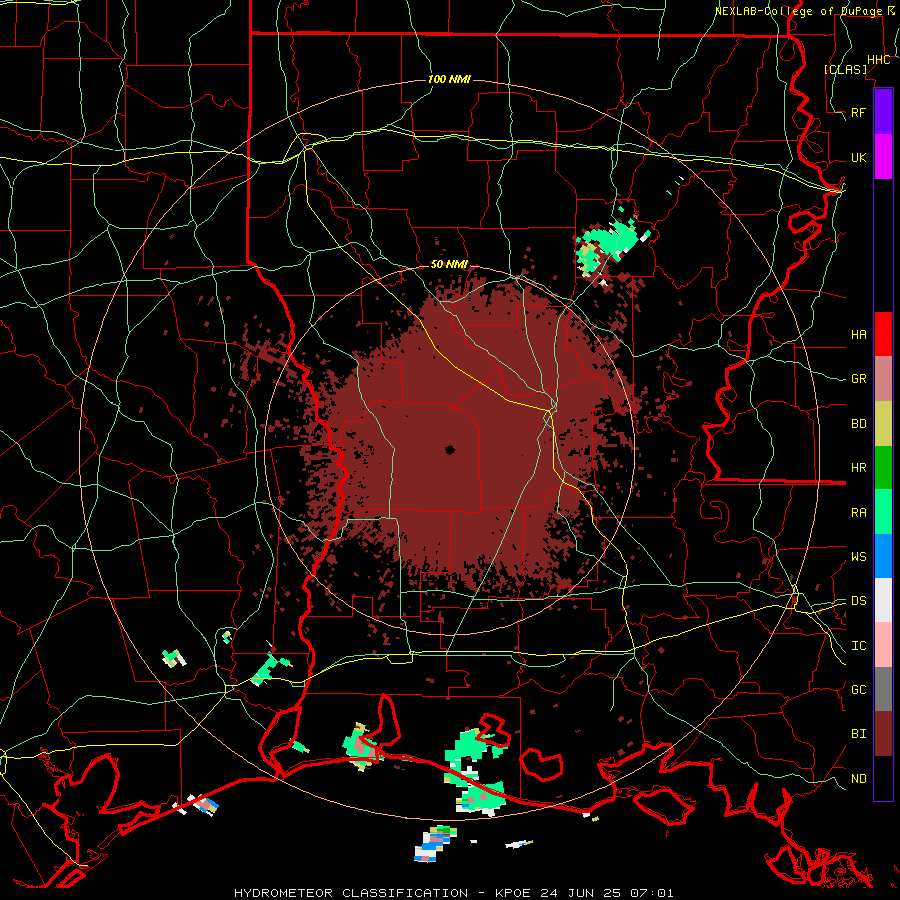Screen dimensions: 900x900
Task: Click the RF legend label text
Action: (859, 112)
